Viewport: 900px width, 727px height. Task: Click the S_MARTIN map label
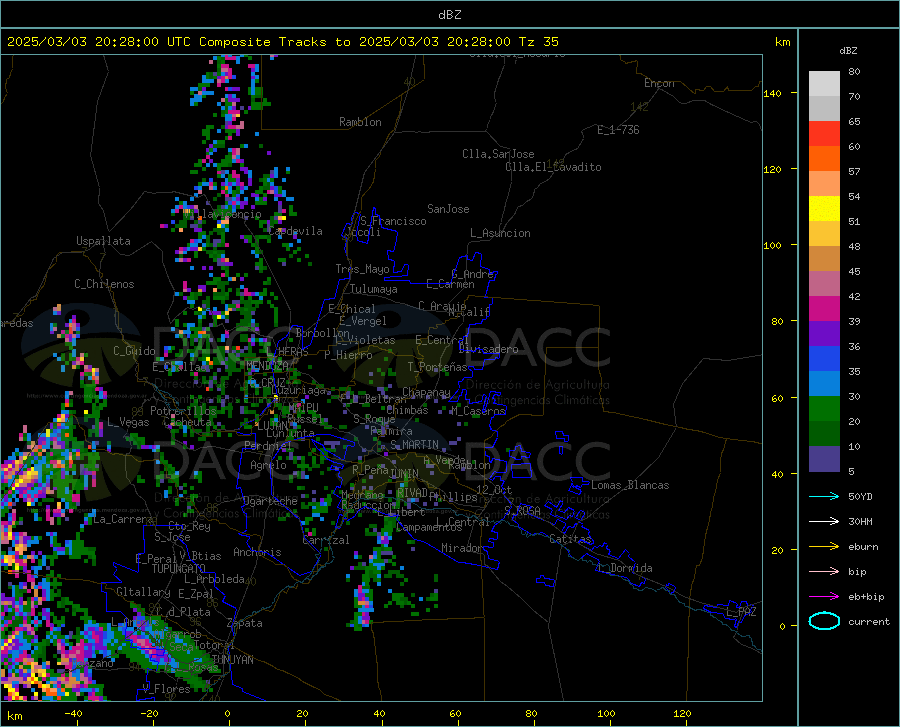click(414, 445)
